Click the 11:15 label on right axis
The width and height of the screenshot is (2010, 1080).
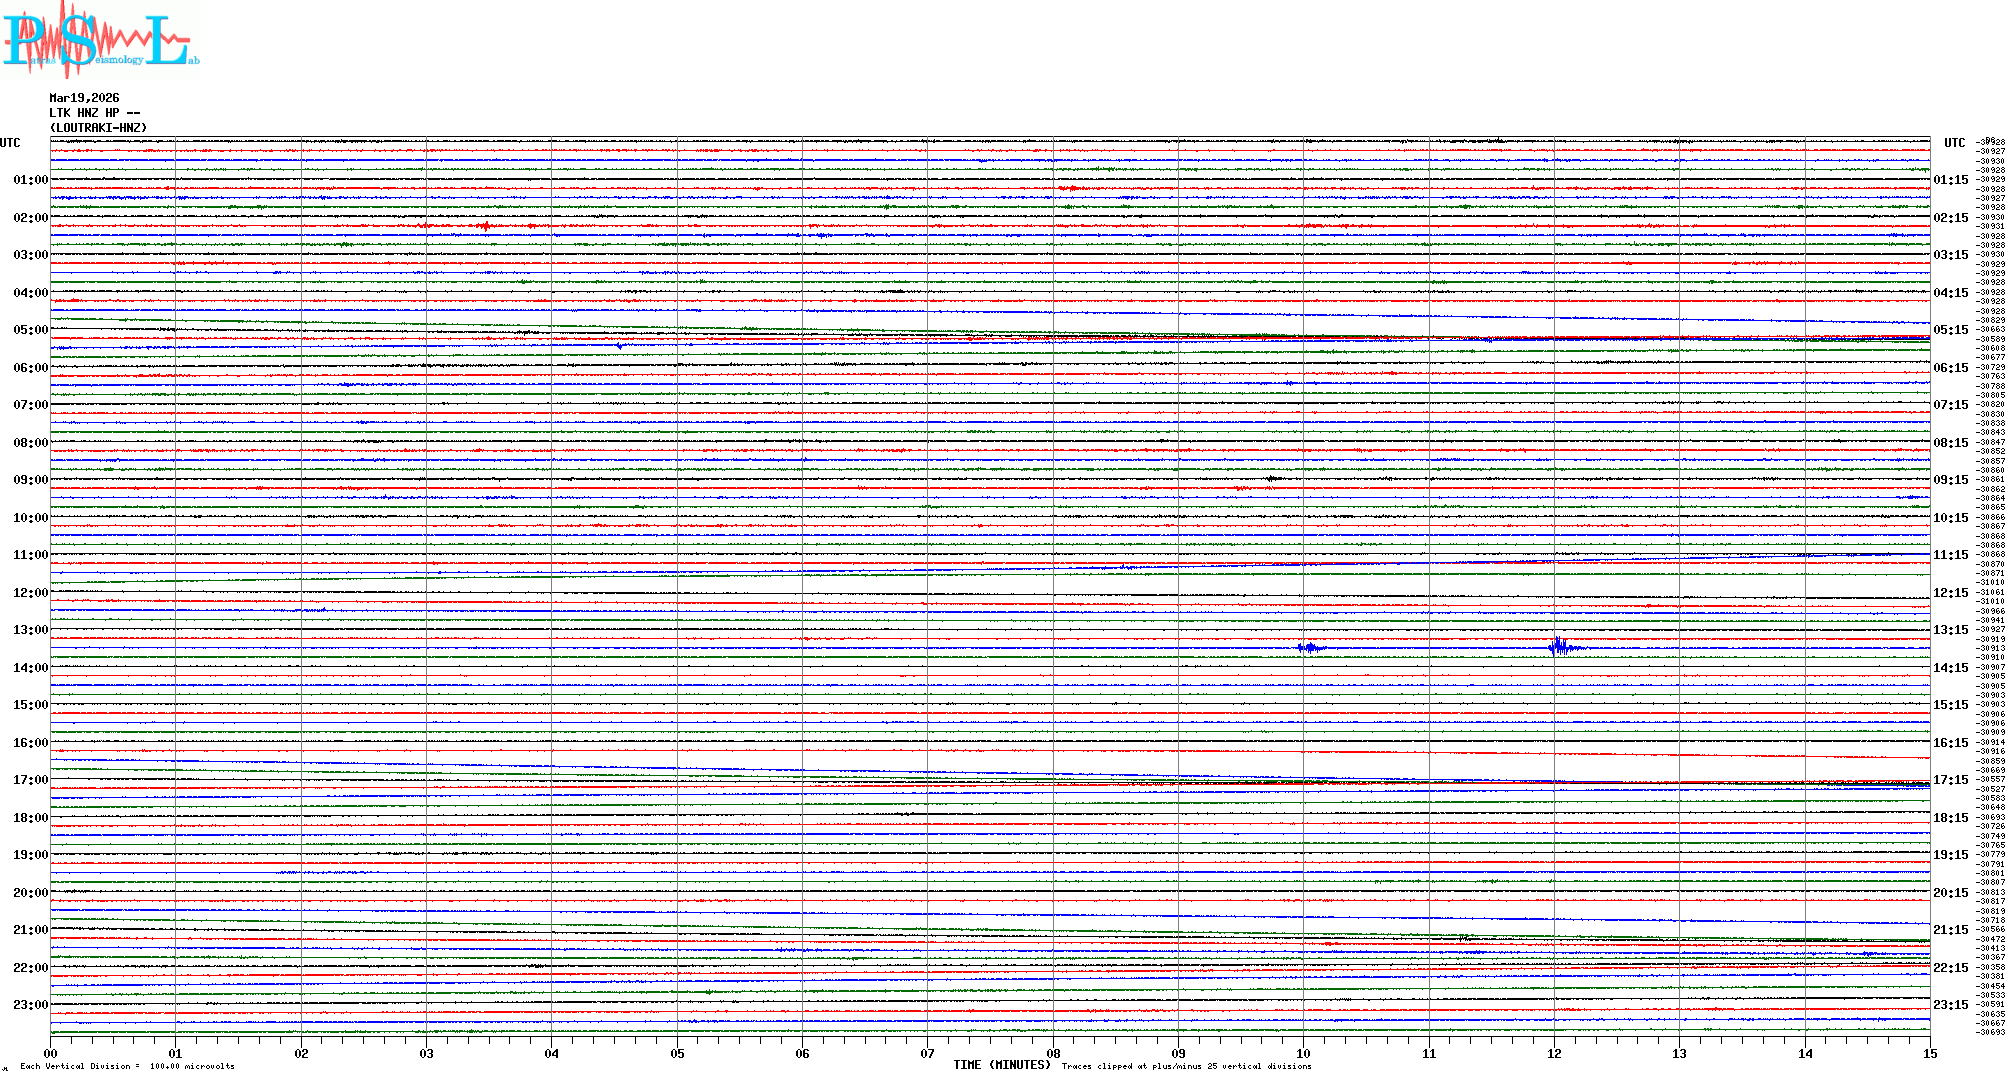pyautogui.click(x=1950, y=555)
